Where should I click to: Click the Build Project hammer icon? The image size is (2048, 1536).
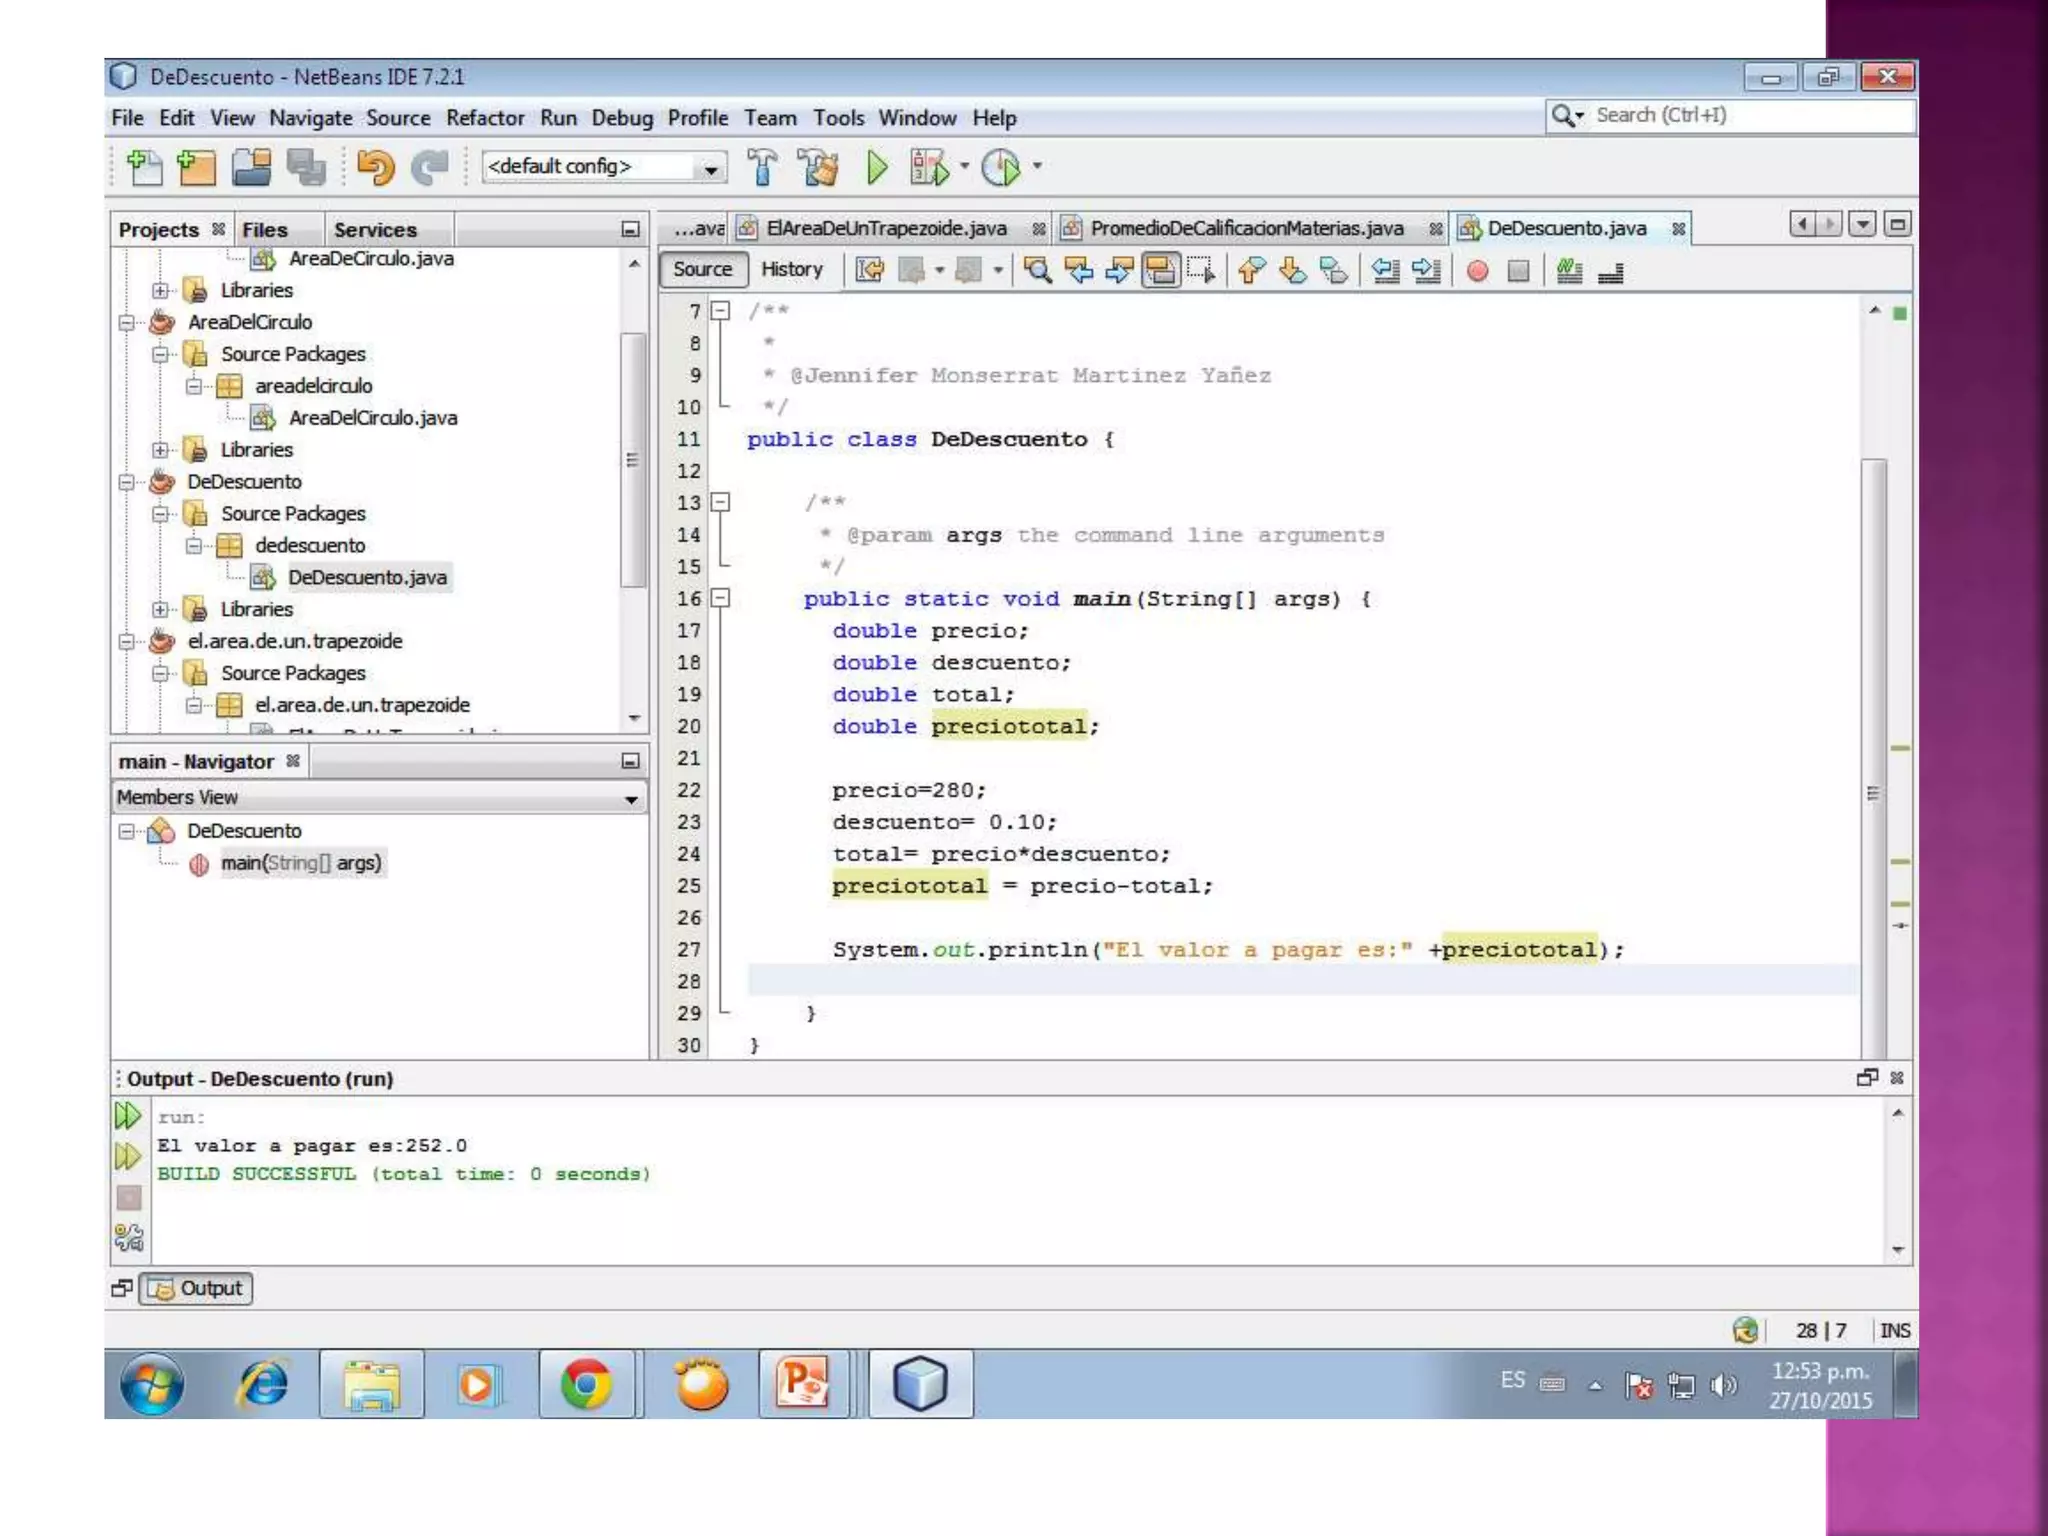pos(762,168)
